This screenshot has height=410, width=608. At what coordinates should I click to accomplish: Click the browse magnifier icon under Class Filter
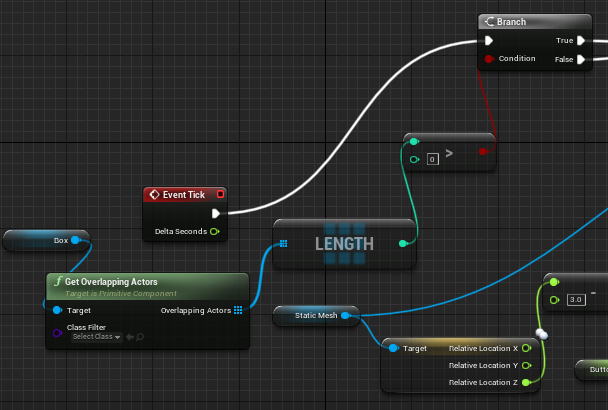pyautogui.click(x=140, y=337)
